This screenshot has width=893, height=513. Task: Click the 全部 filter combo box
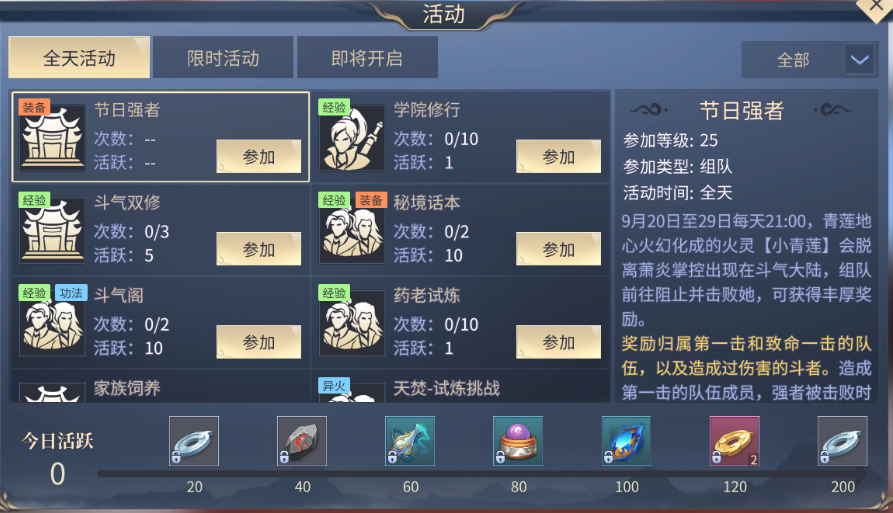tap(809, 59)
